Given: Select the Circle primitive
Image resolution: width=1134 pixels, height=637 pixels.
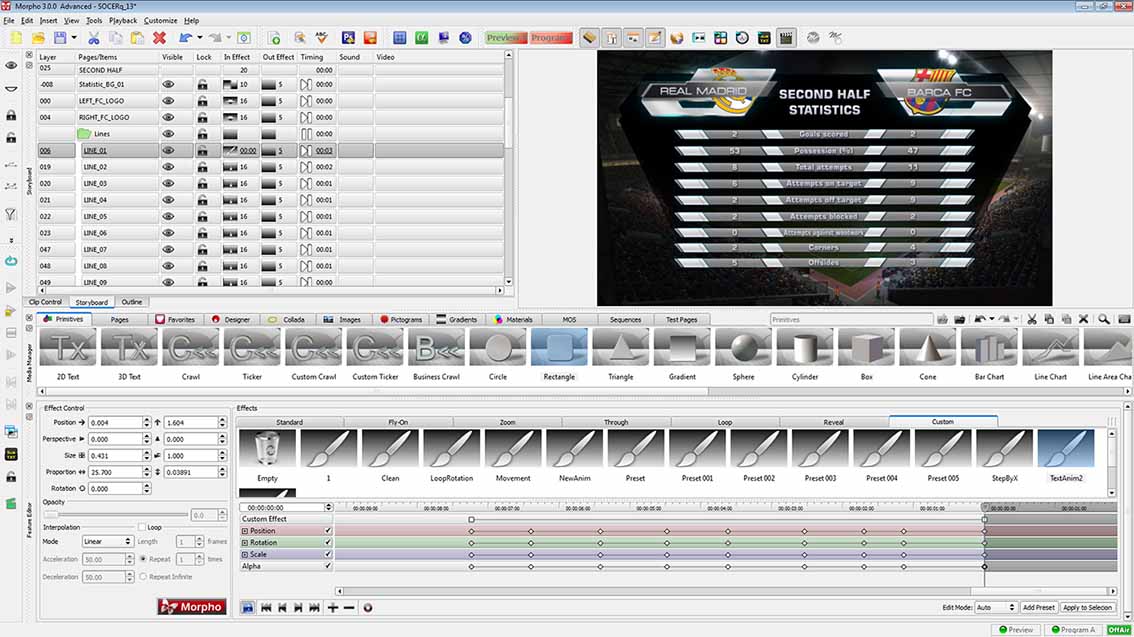Looking at the screenshot, I should 498,355.
